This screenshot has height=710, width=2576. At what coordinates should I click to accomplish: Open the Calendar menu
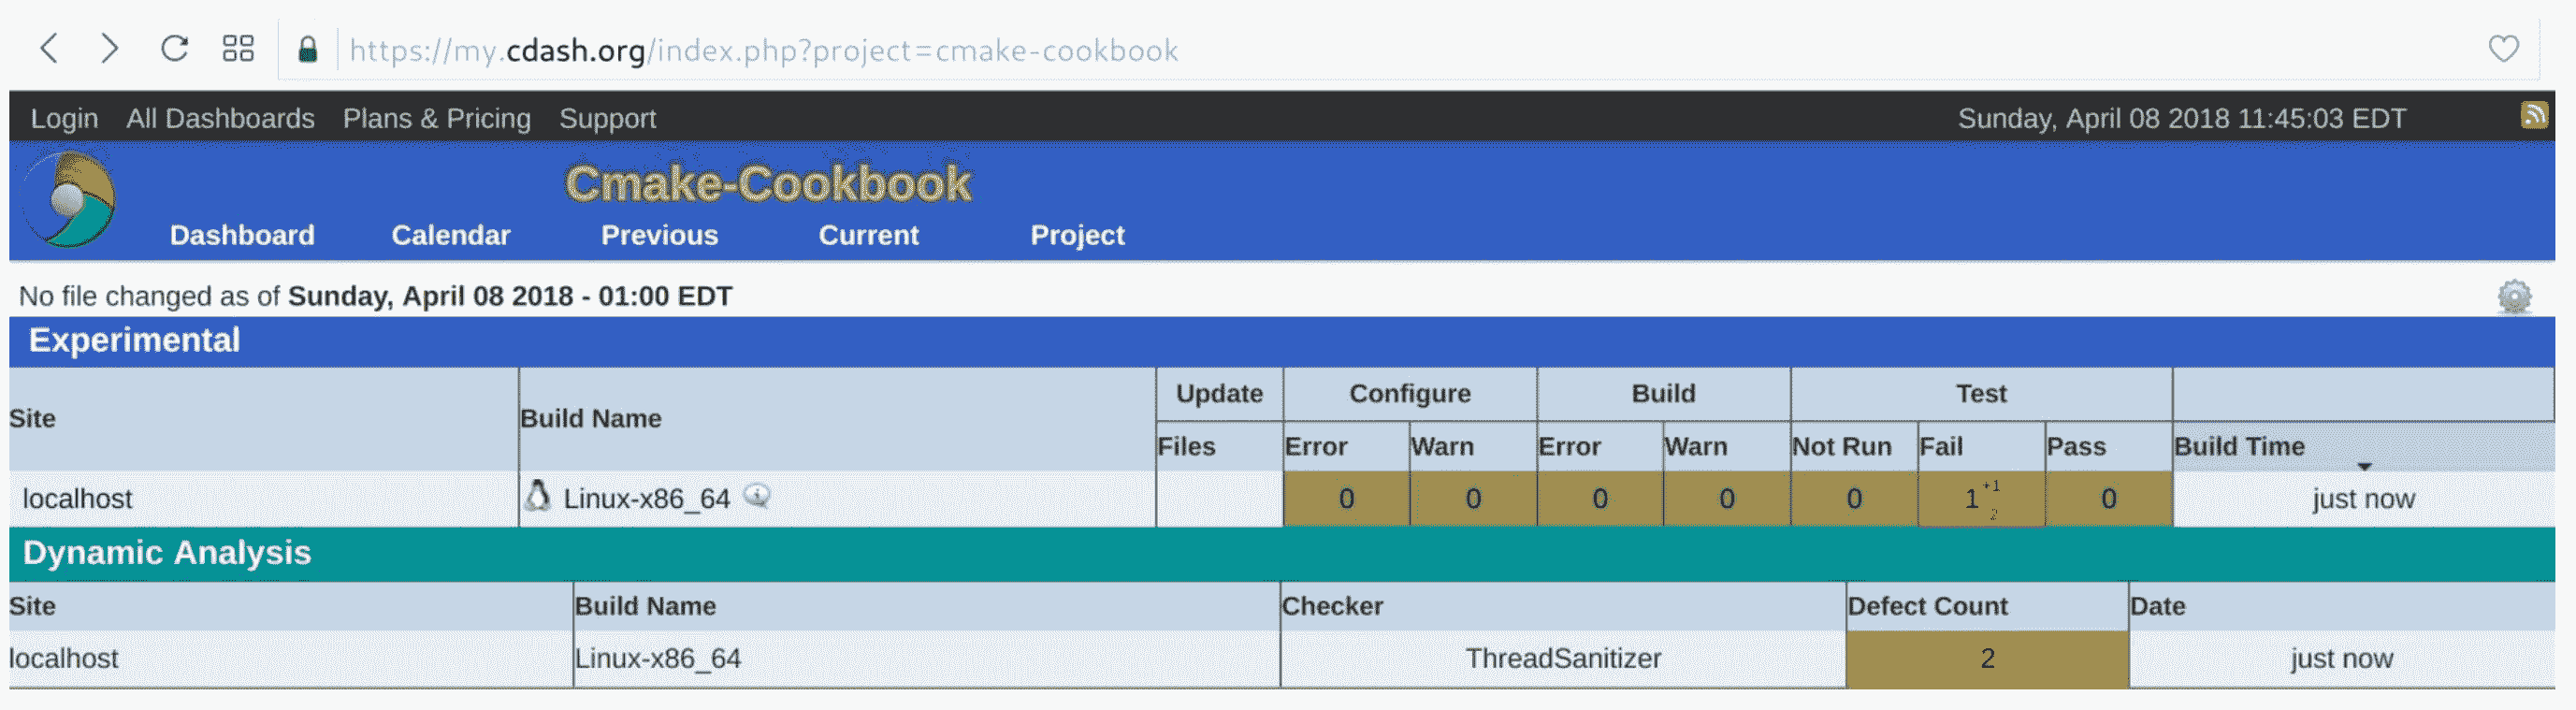[450, 235]
